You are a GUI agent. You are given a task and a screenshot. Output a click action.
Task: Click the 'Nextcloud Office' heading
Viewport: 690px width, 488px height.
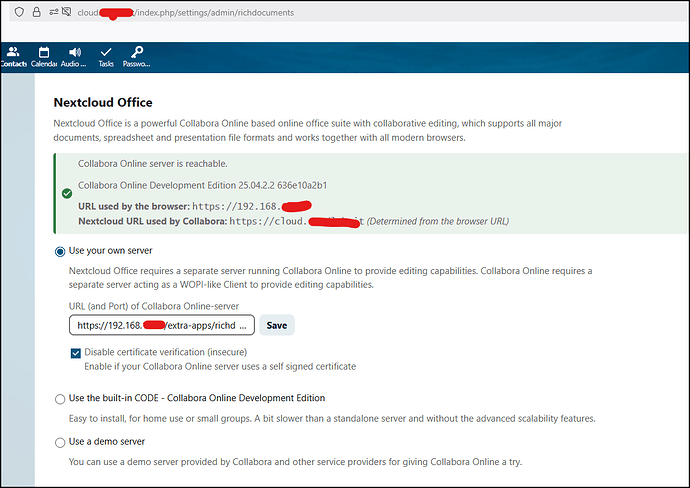(x=103, y=103)
